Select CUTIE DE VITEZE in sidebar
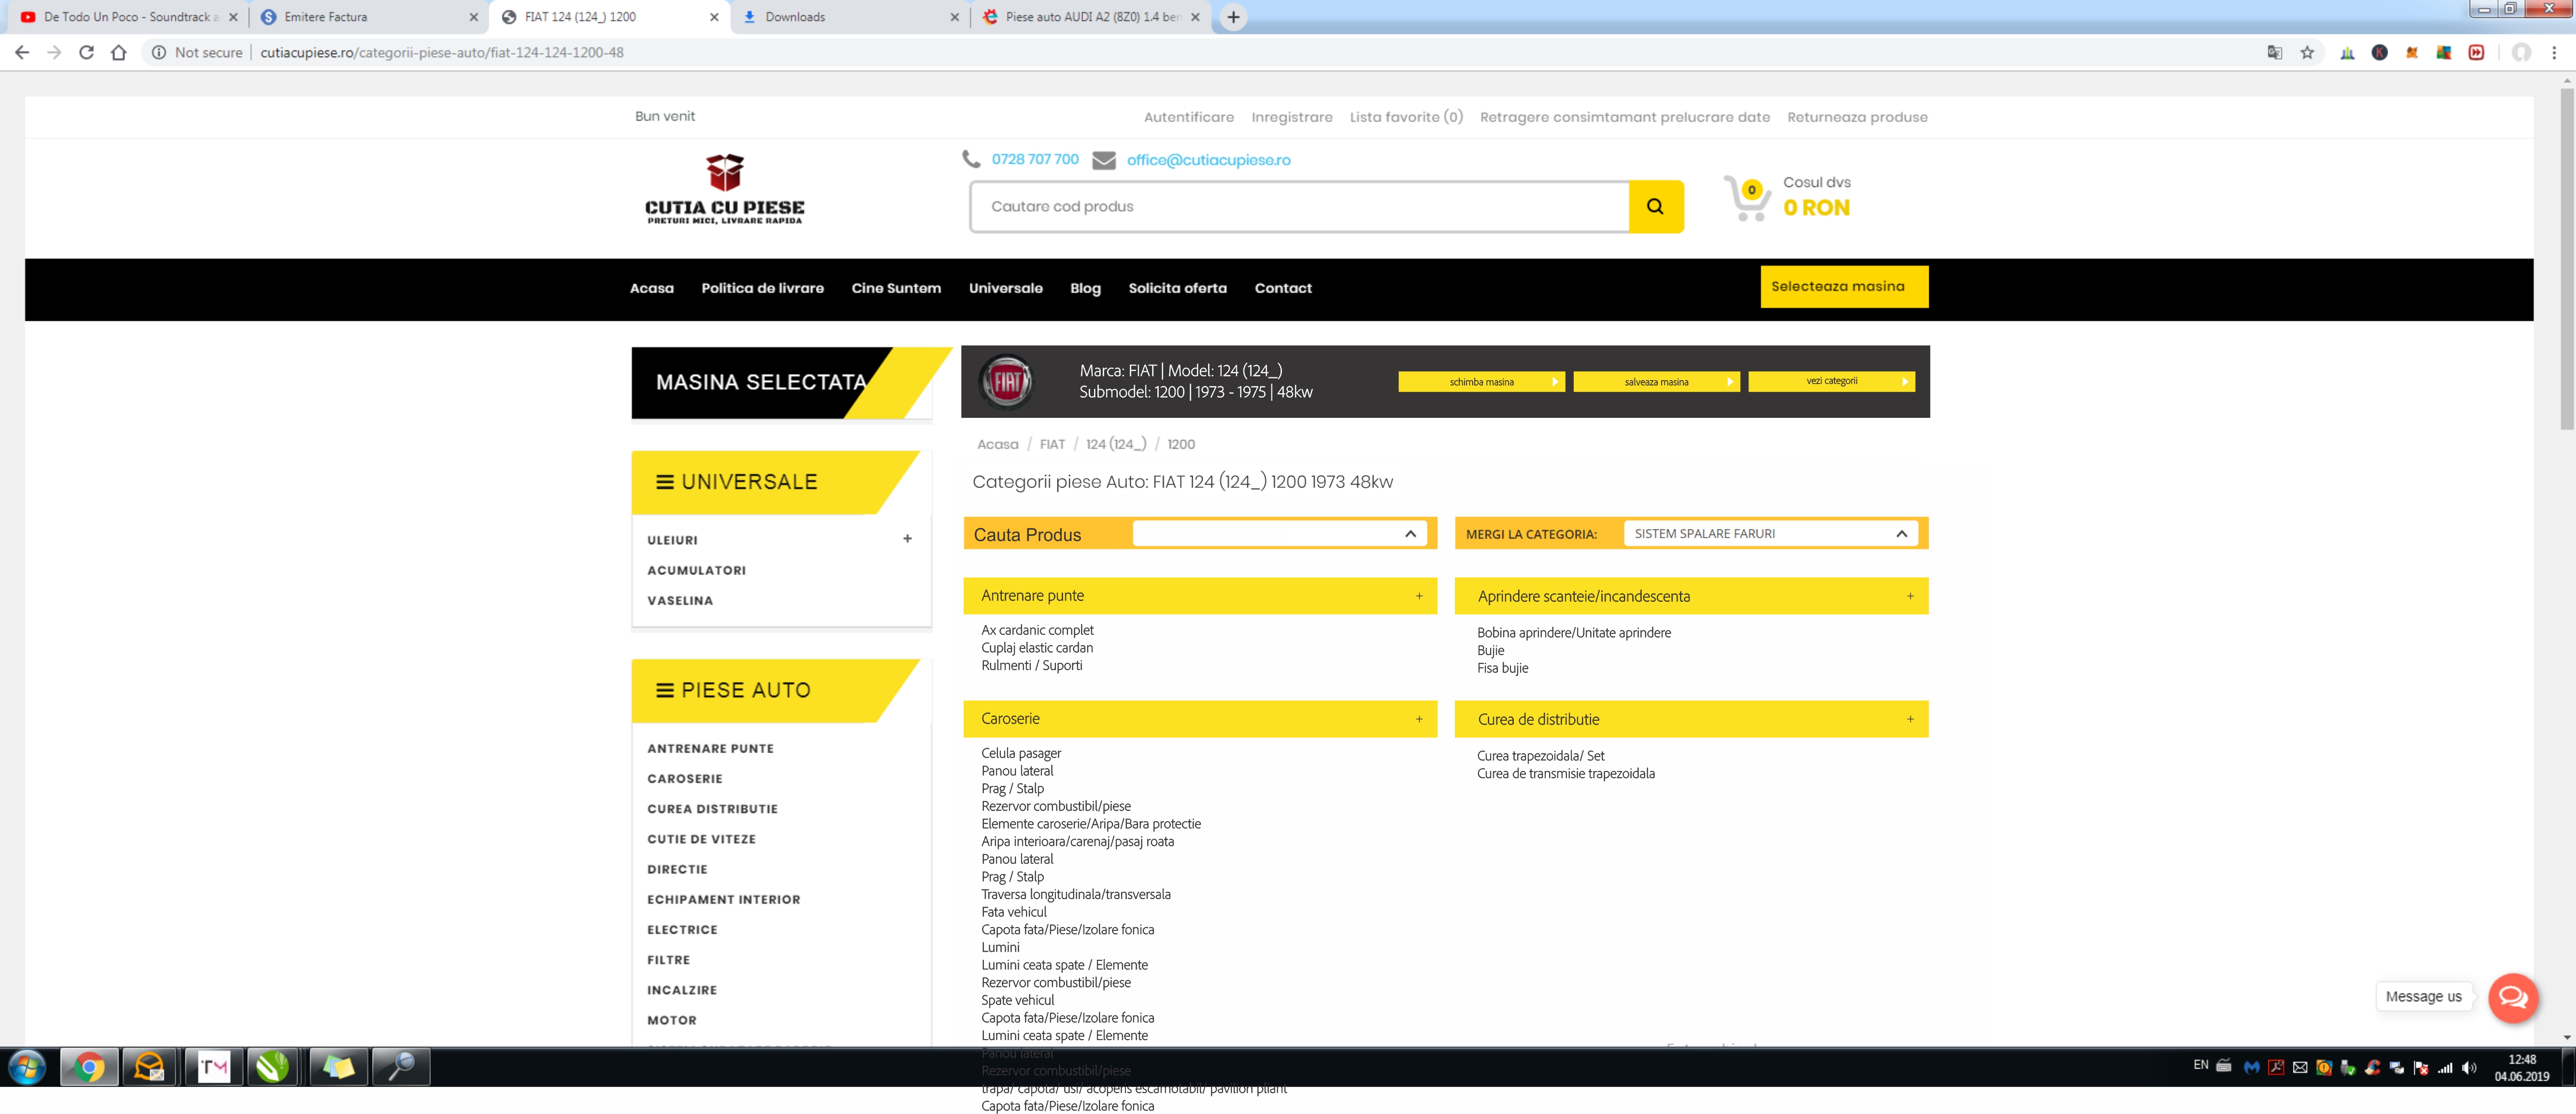The image size is (2576, 1114). [701, 839]
